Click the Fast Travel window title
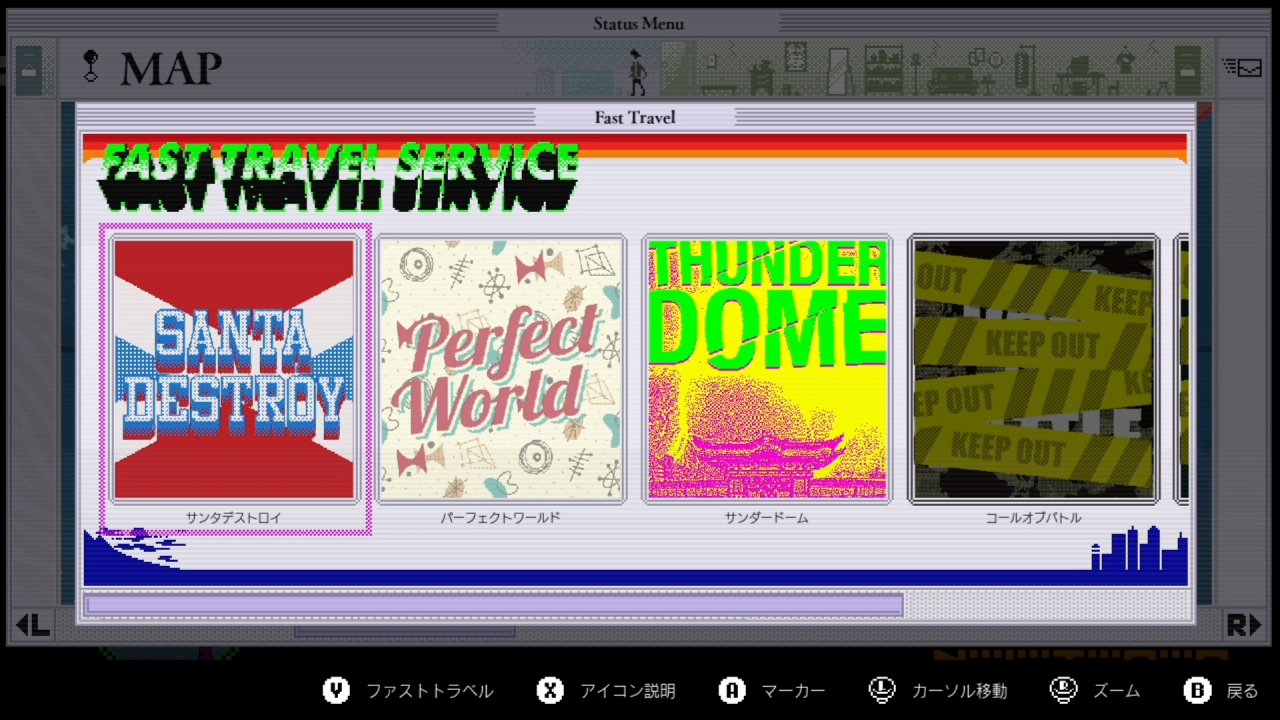 pos(635,117)
